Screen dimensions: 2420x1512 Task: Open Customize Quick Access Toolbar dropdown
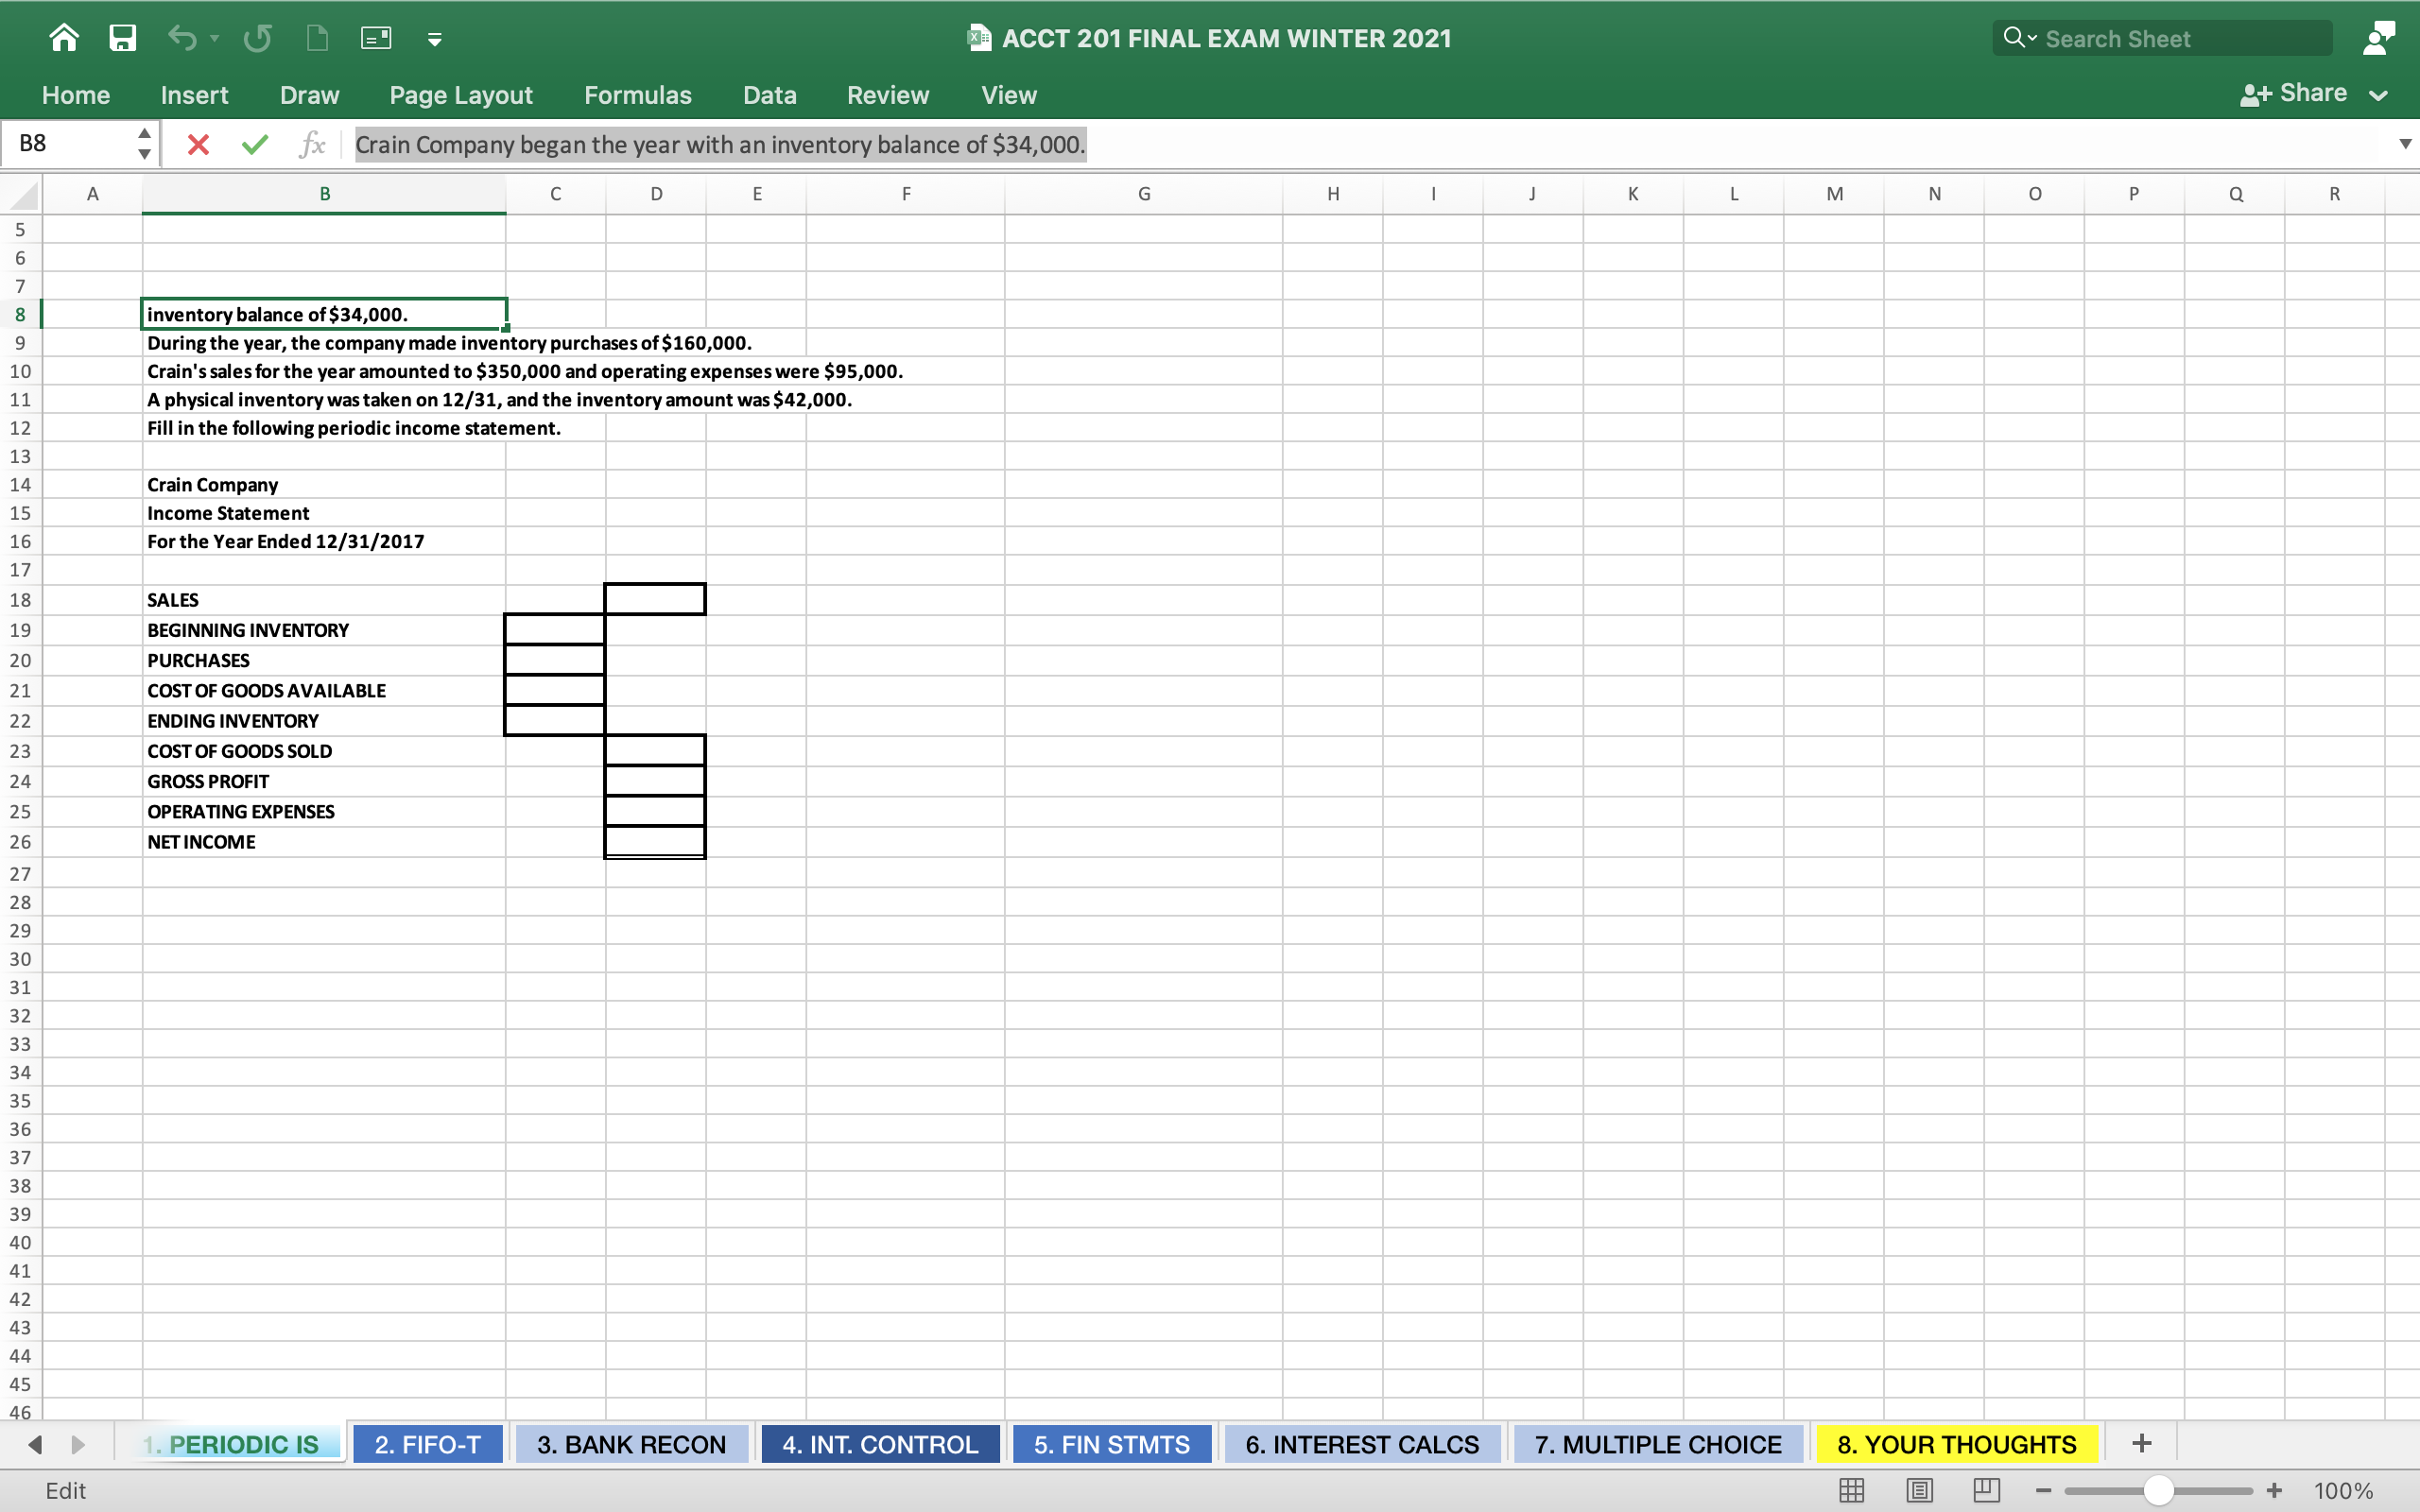(434, 39)
